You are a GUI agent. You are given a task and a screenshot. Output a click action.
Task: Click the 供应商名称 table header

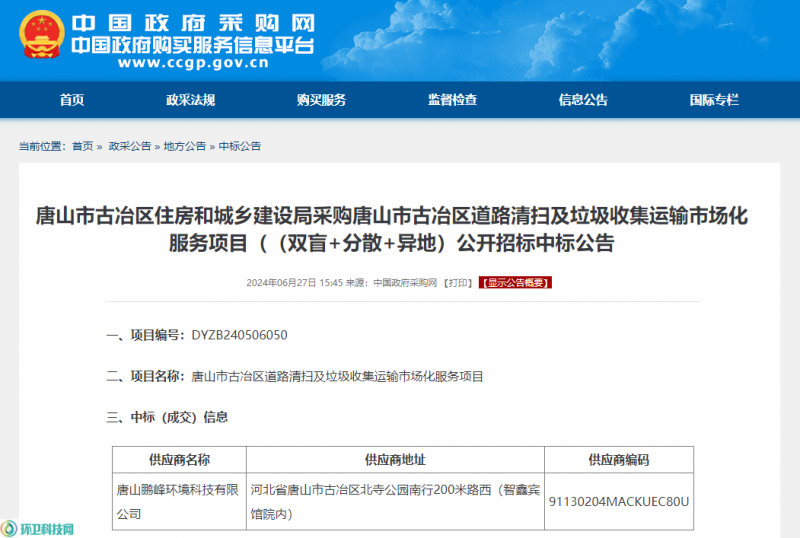[x=179, y=460]
